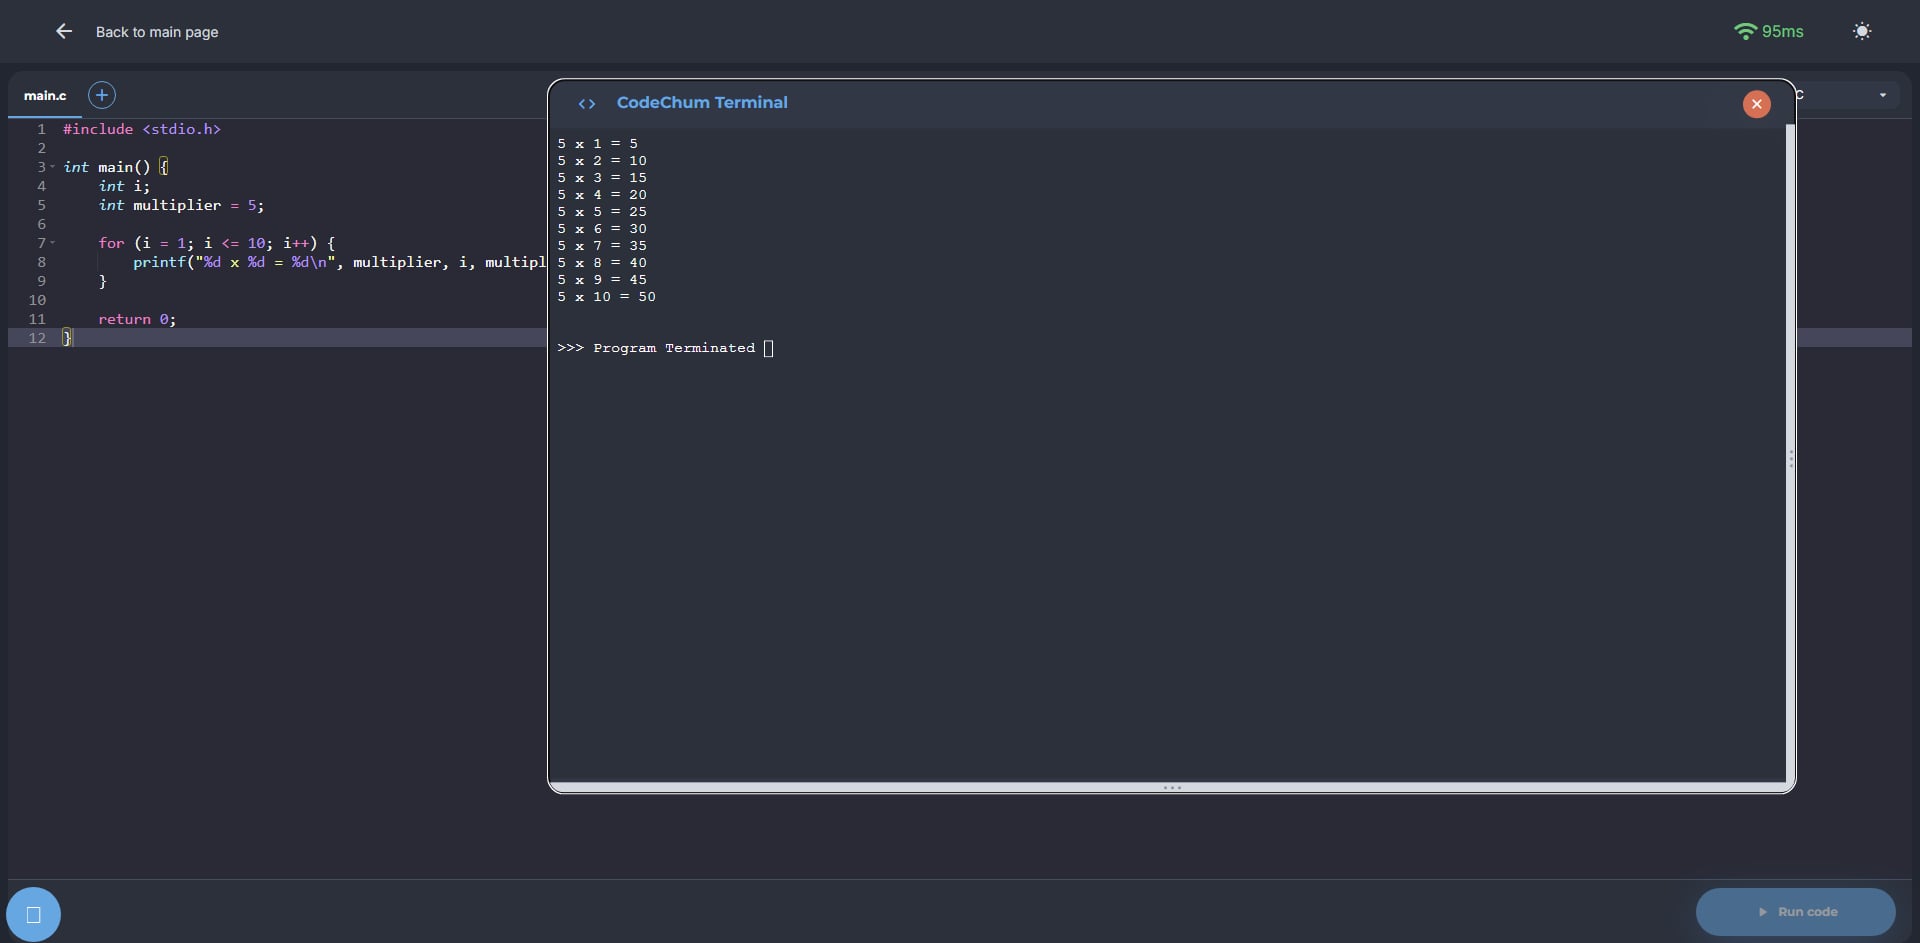Close the CodeChum Terminal panel
The width and height of the screenshot is (1920, 943).
(1756, 104)
